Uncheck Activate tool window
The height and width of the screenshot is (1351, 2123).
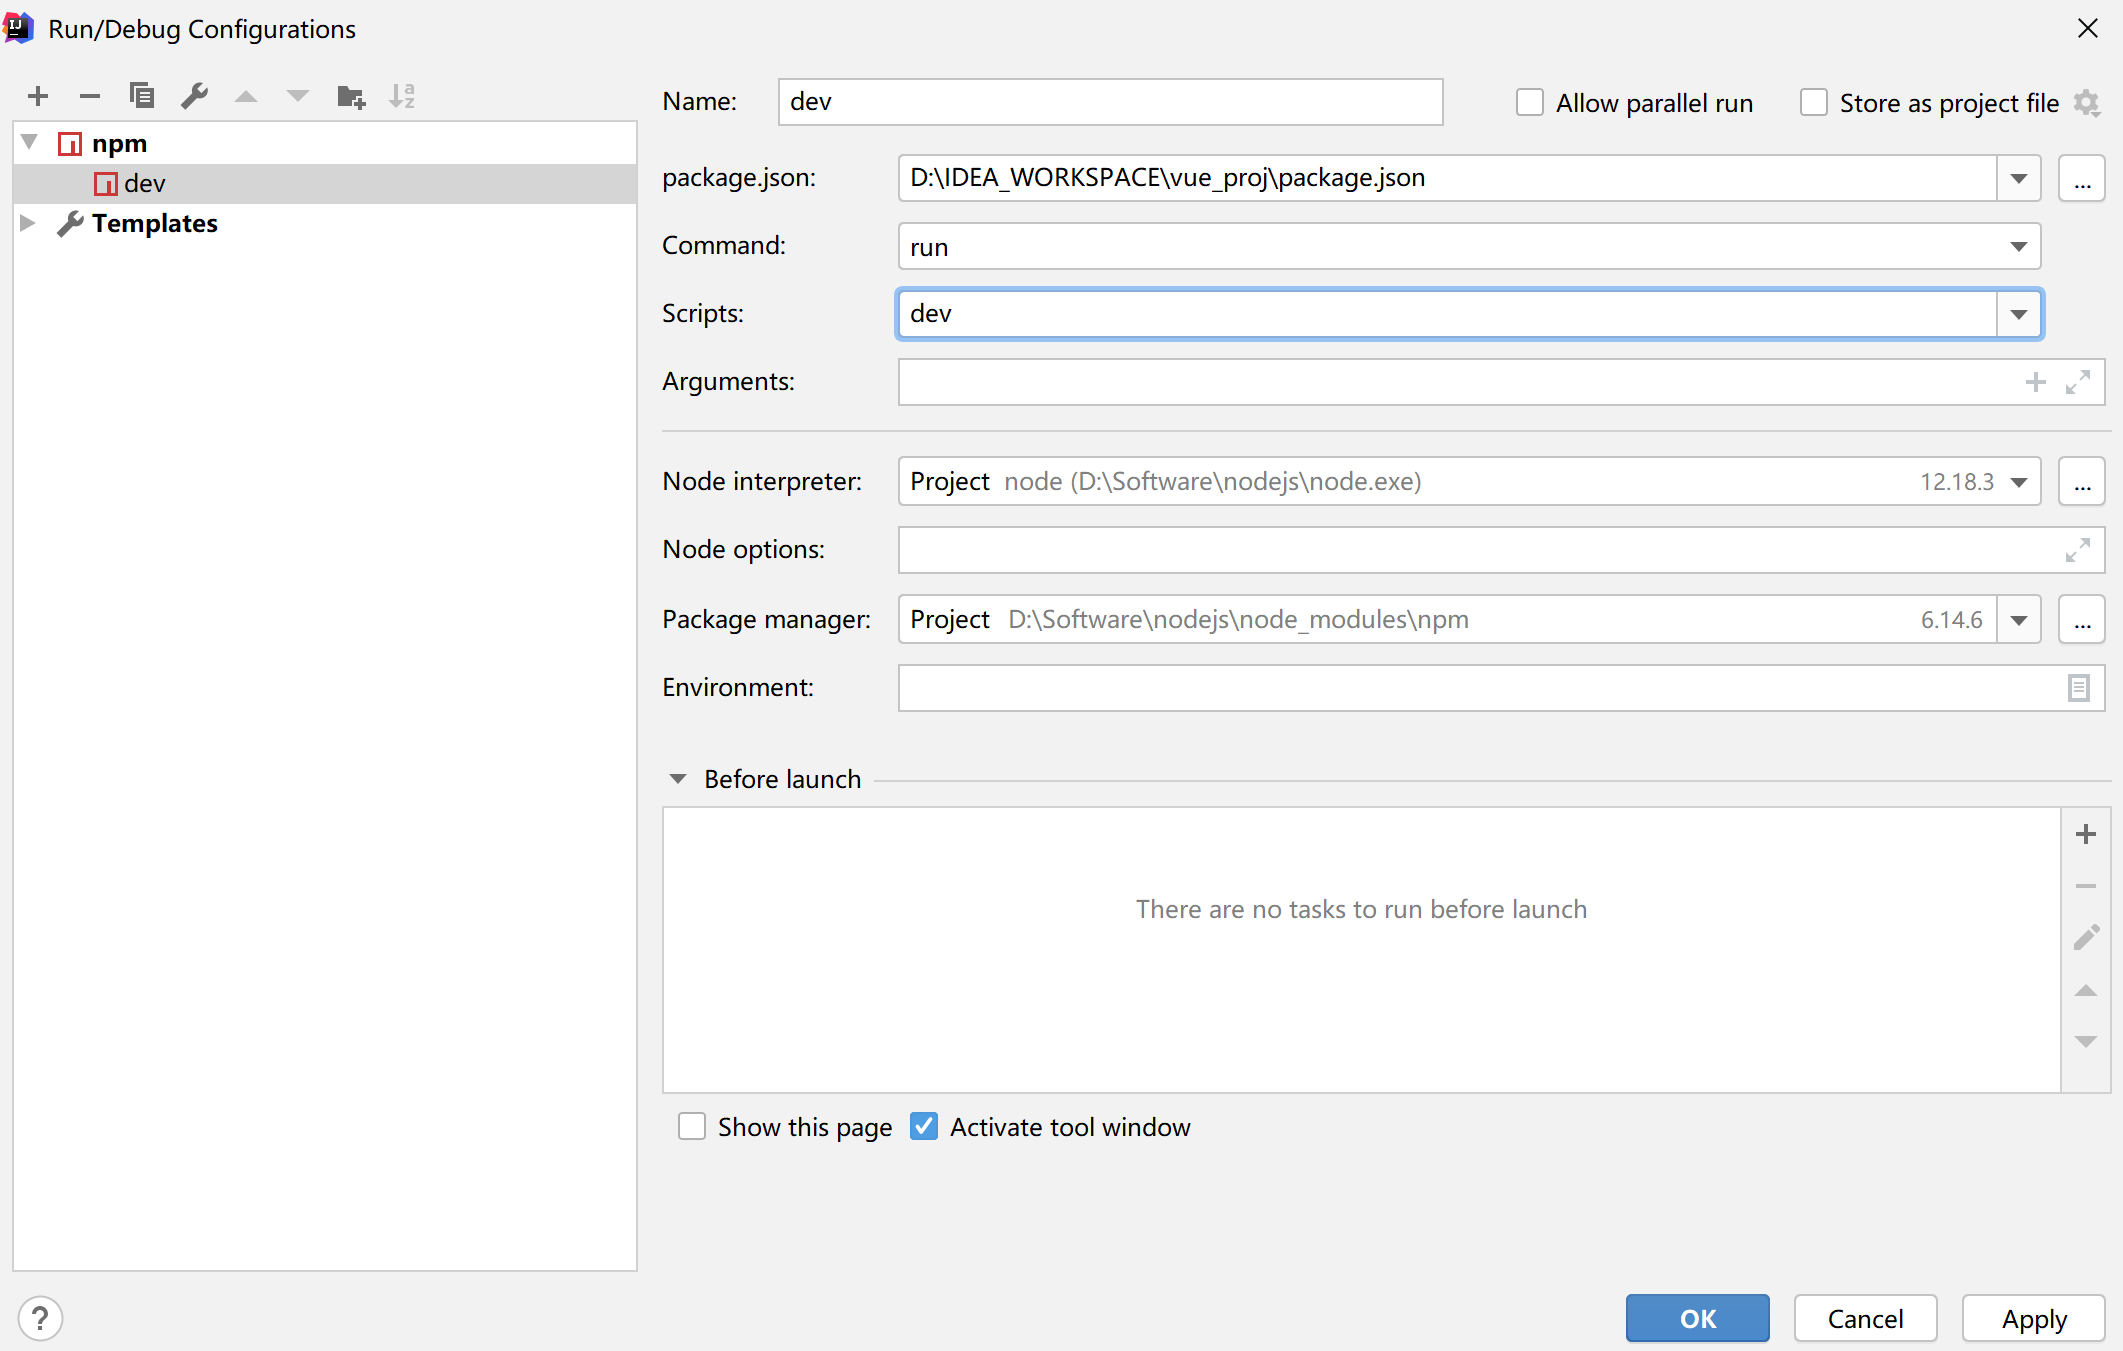pyautogui.click(x=924, y=1127)
